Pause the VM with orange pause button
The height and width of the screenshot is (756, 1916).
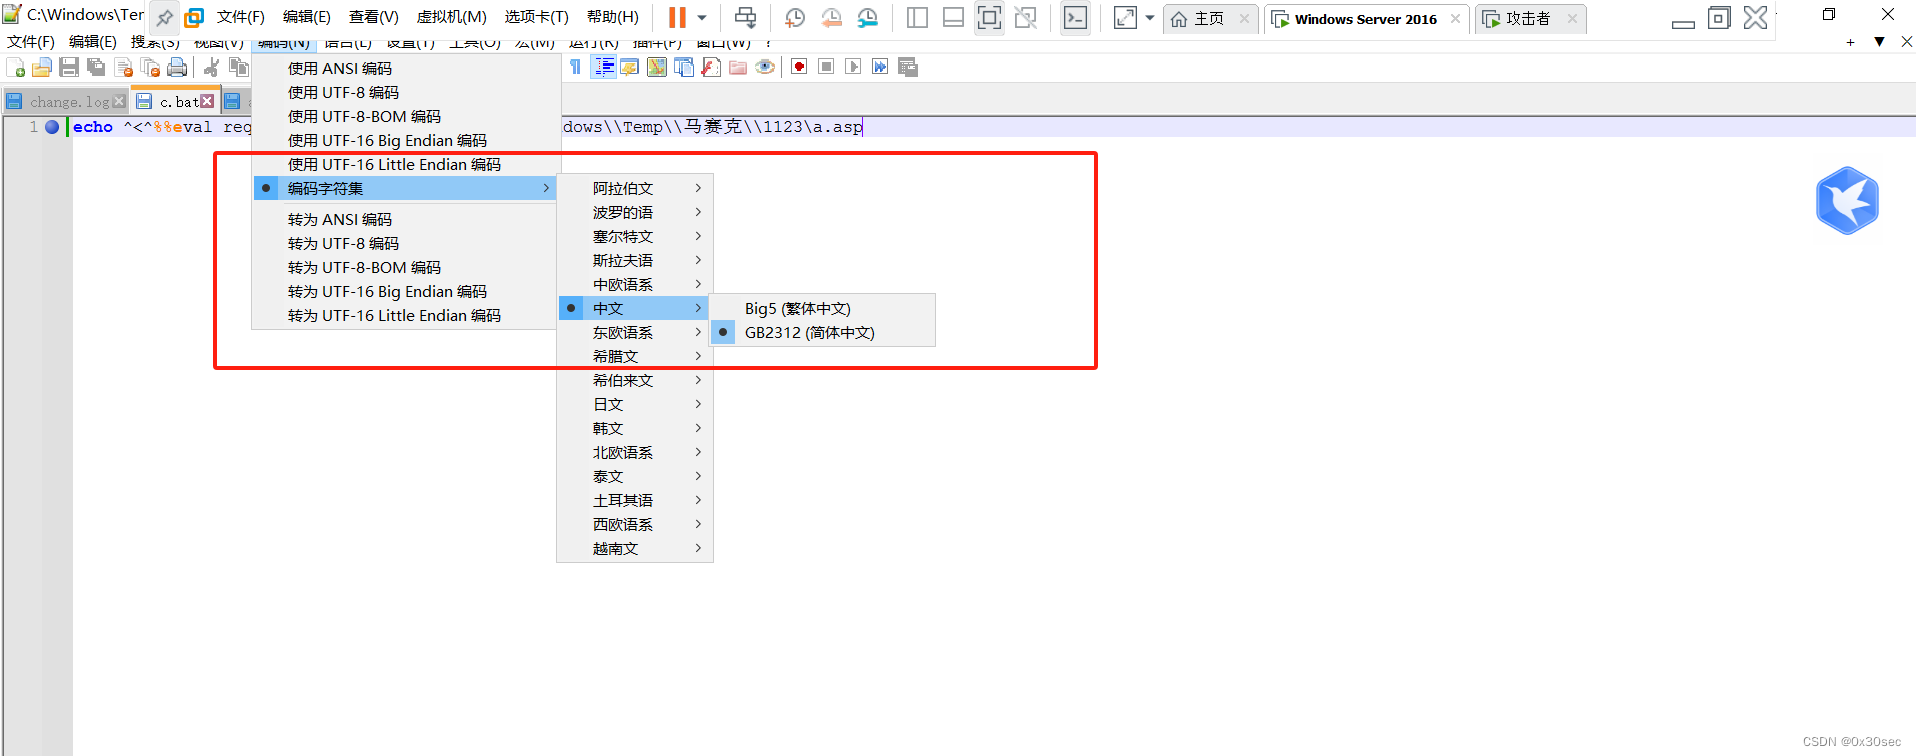[677, 18]
